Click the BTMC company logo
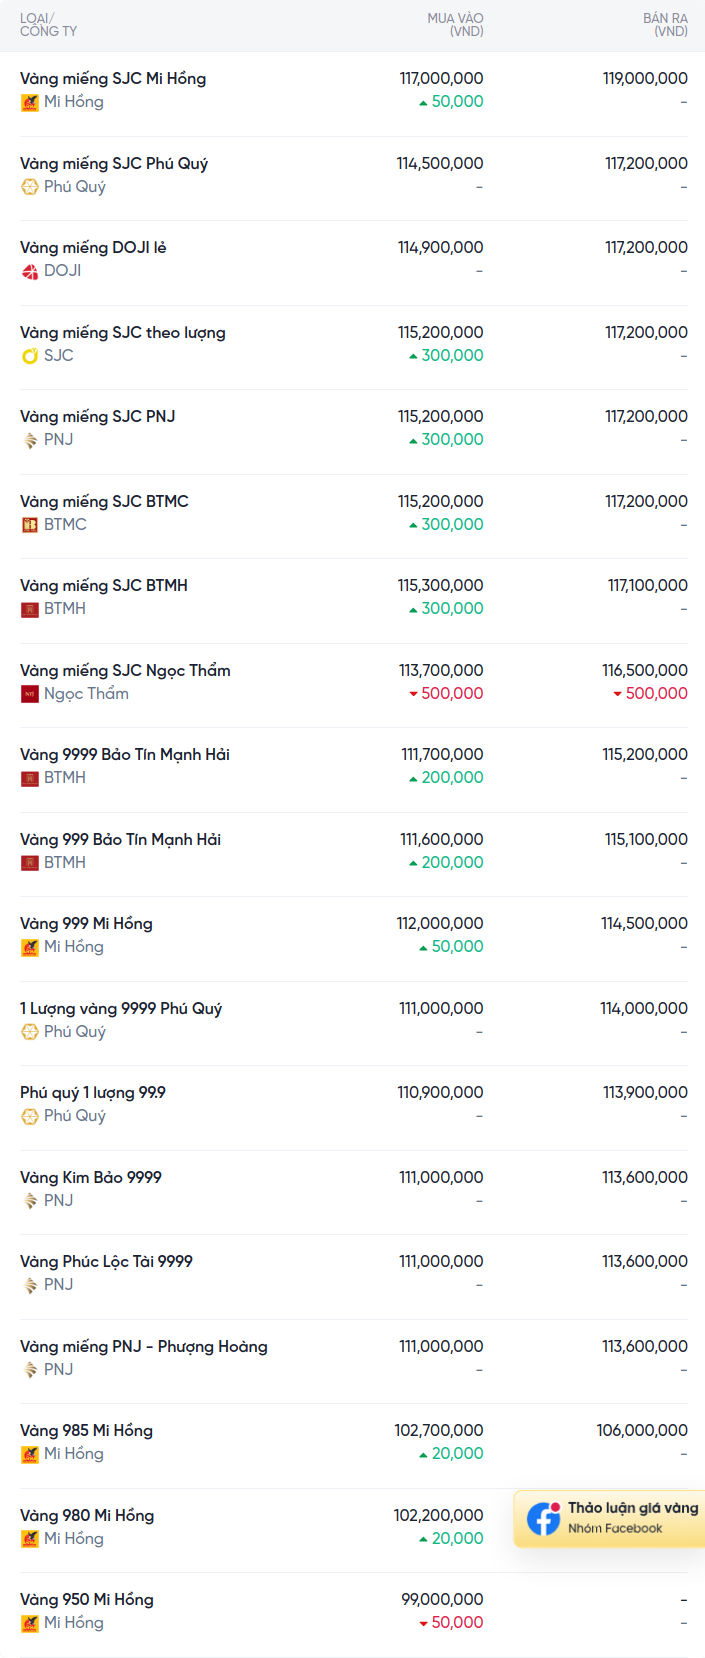Image resolution: width=705 pixels, height=1658 pixels. [x=30, y=525]
